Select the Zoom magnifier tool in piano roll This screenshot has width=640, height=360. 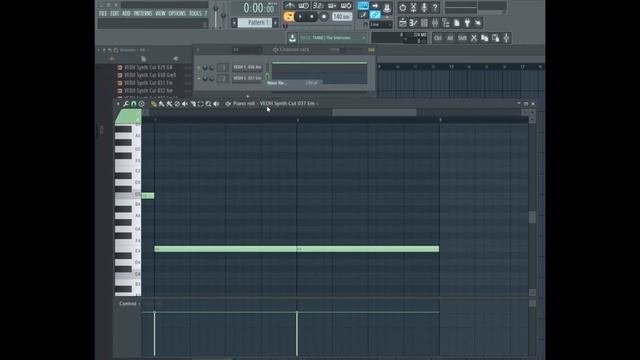(x=208, y=104)
